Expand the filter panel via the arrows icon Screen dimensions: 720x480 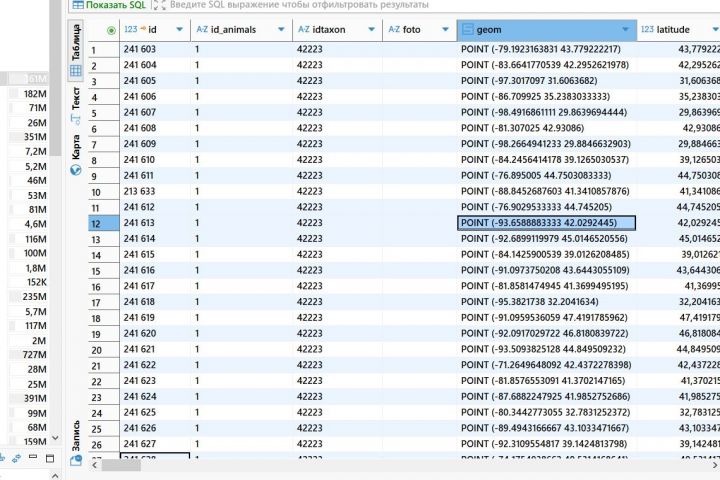click(159, 5)
